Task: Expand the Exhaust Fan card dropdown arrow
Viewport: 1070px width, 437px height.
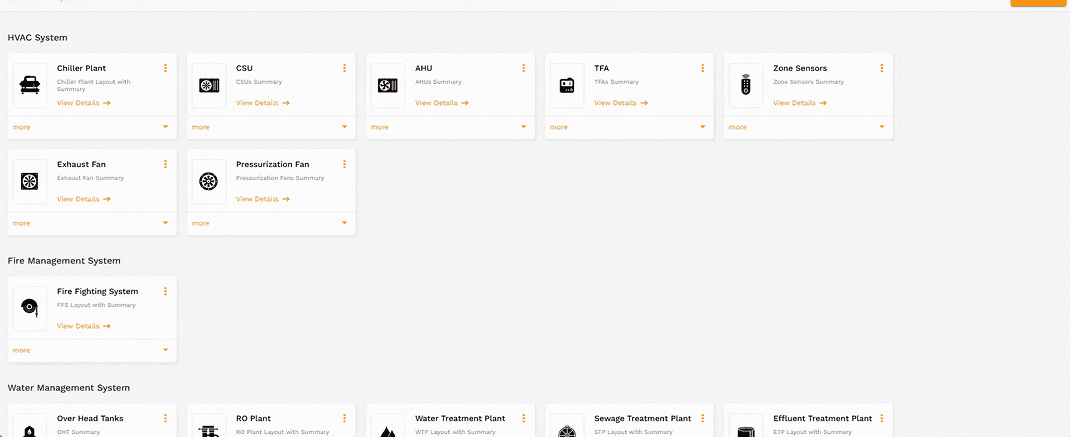Action: click(165, 223)
